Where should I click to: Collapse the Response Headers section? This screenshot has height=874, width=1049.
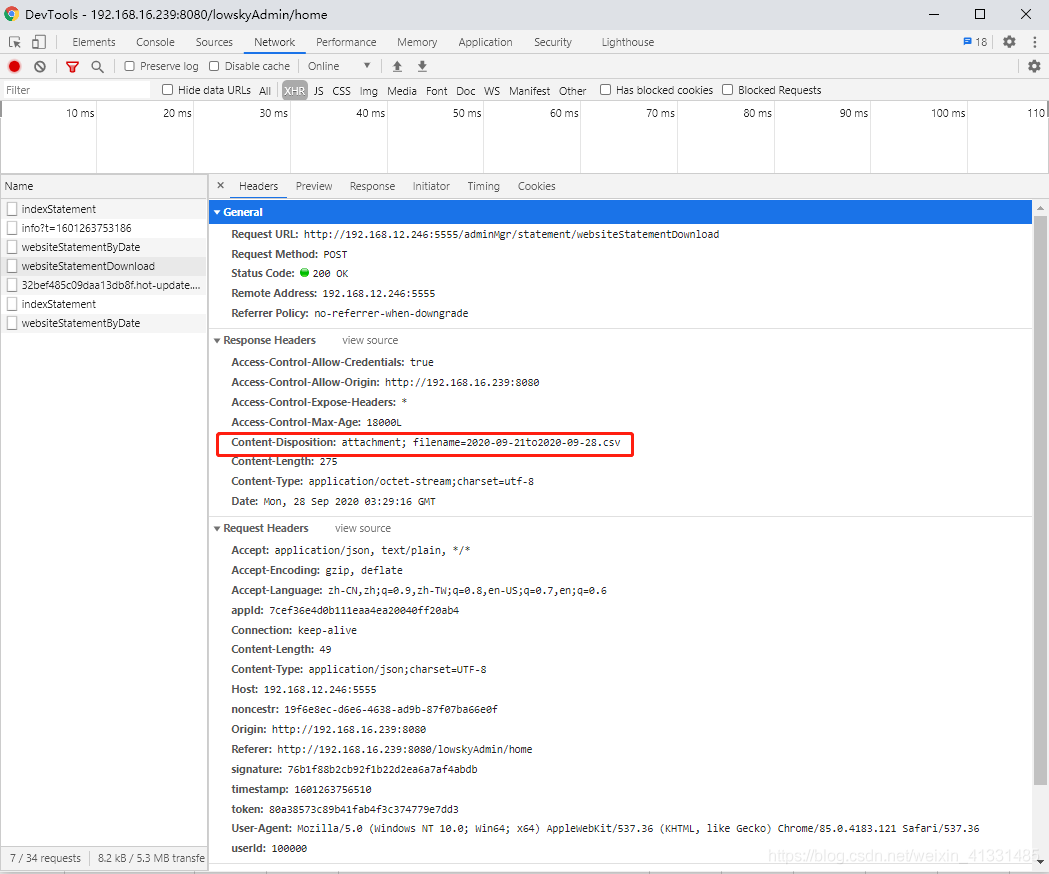click(x=217, y=341)
